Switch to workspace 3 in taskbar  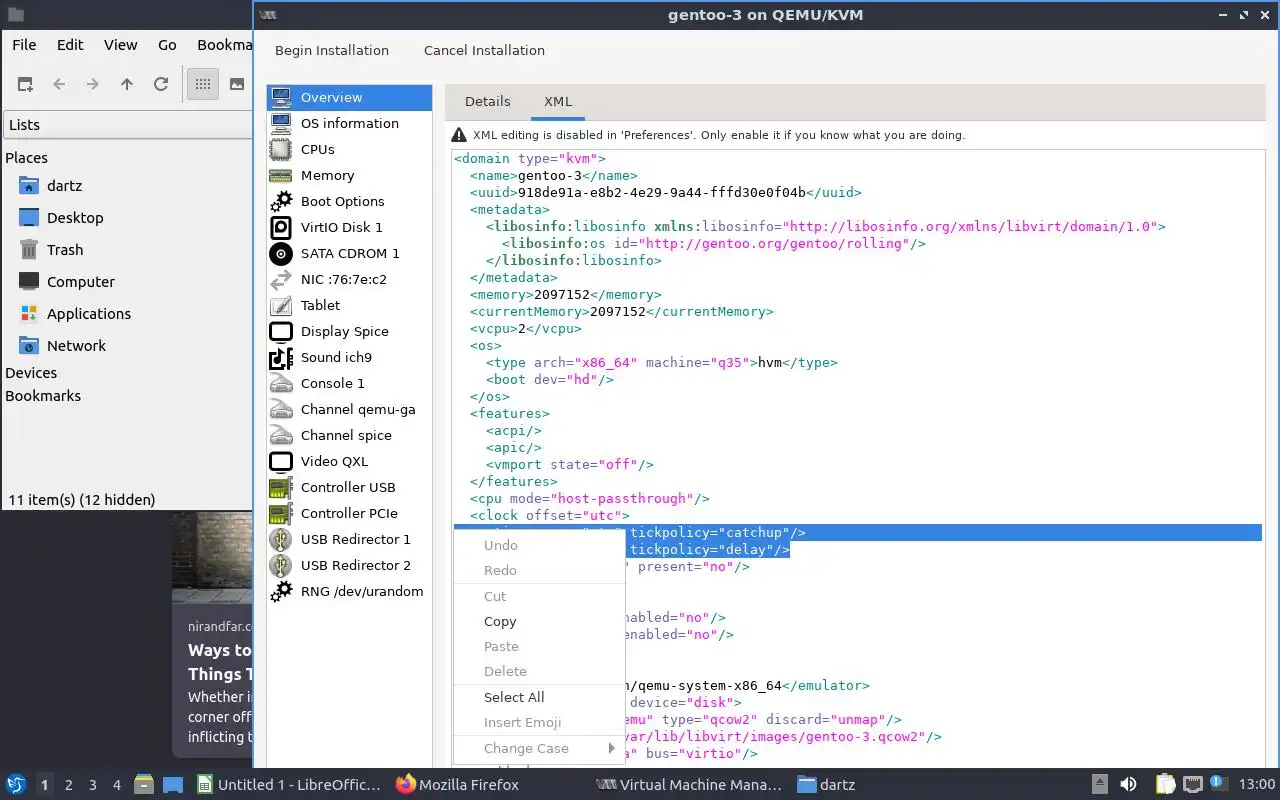point(93,785)
